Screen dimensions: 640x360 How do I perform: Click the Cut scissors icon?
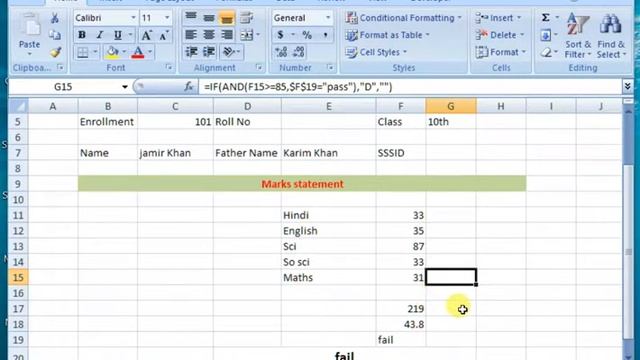point(55,18)
